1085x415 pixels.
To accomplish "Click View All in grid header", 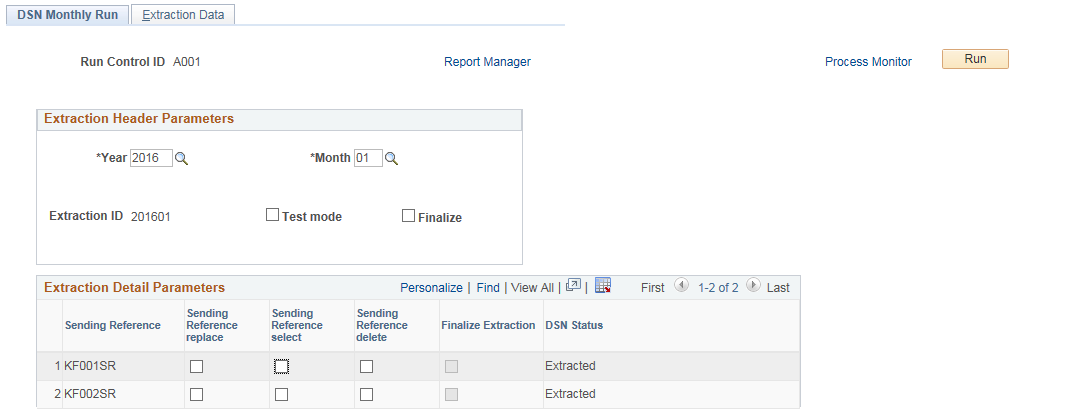I will click(532, 288).
